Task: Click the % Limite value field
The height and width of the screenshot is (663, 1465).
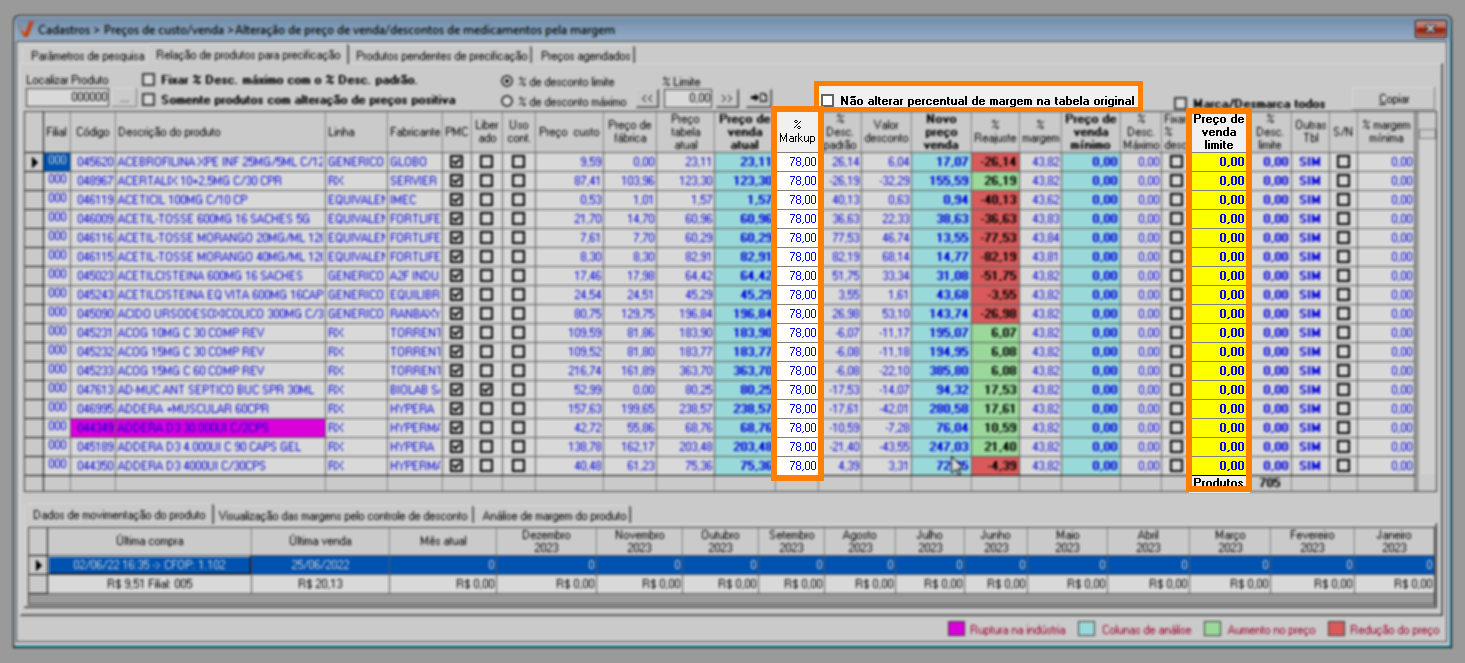Action: [x=688, y=98]
